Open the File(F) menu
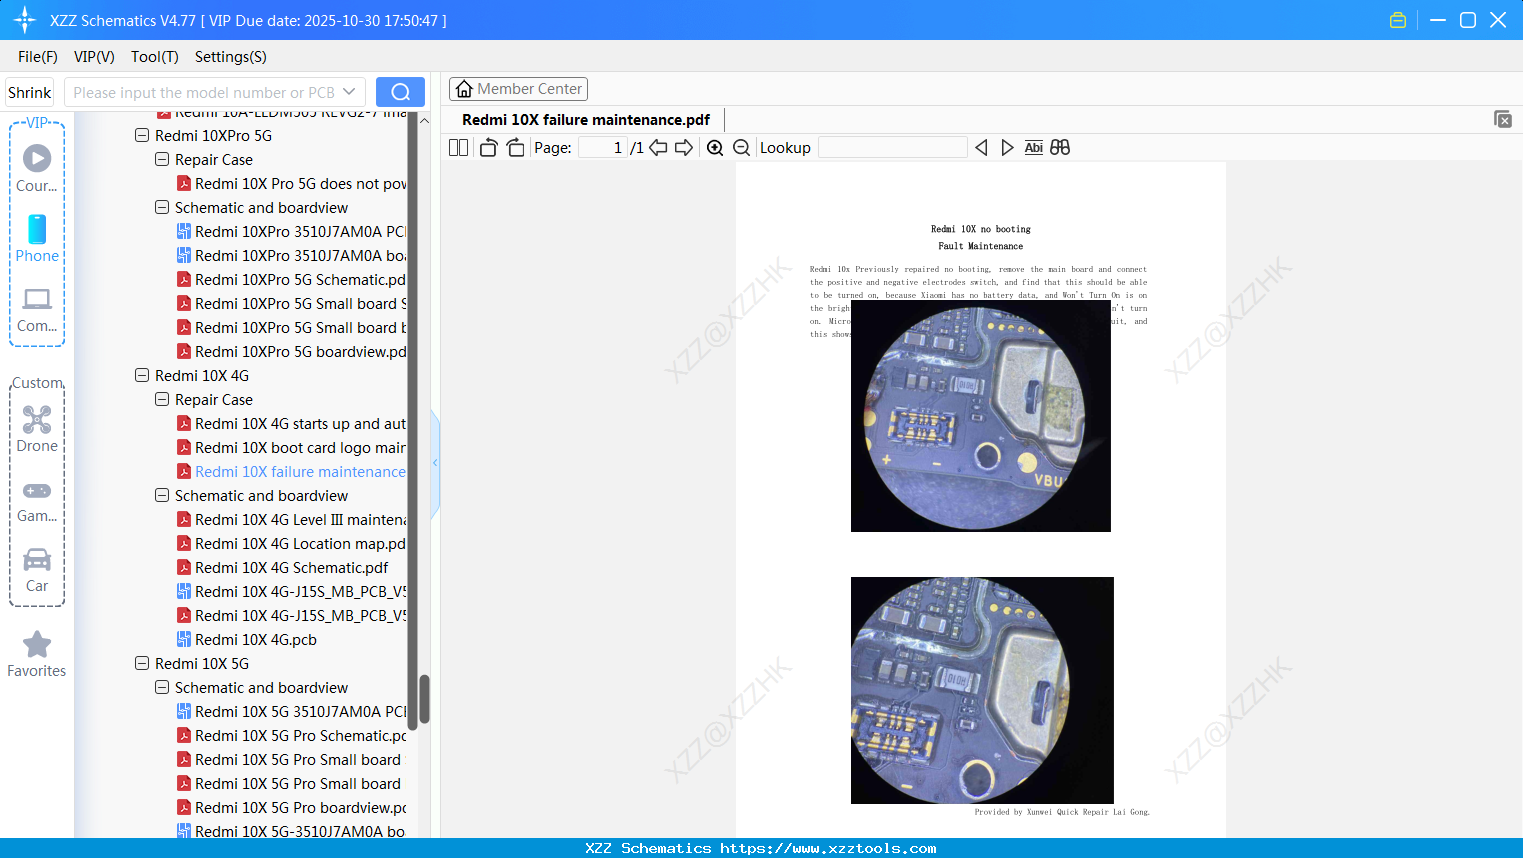Screen dimensions: 1523x858 point(38,57)
